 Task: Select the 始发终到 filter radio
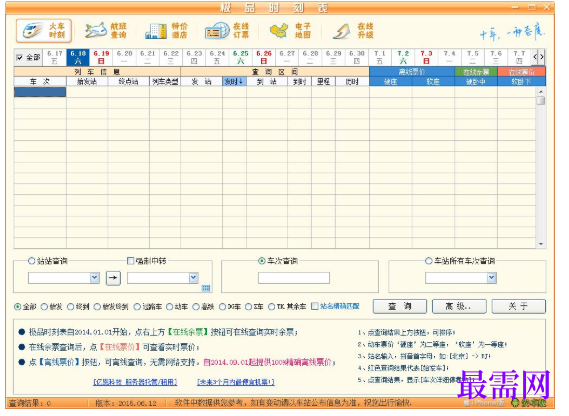pos(97,307)
